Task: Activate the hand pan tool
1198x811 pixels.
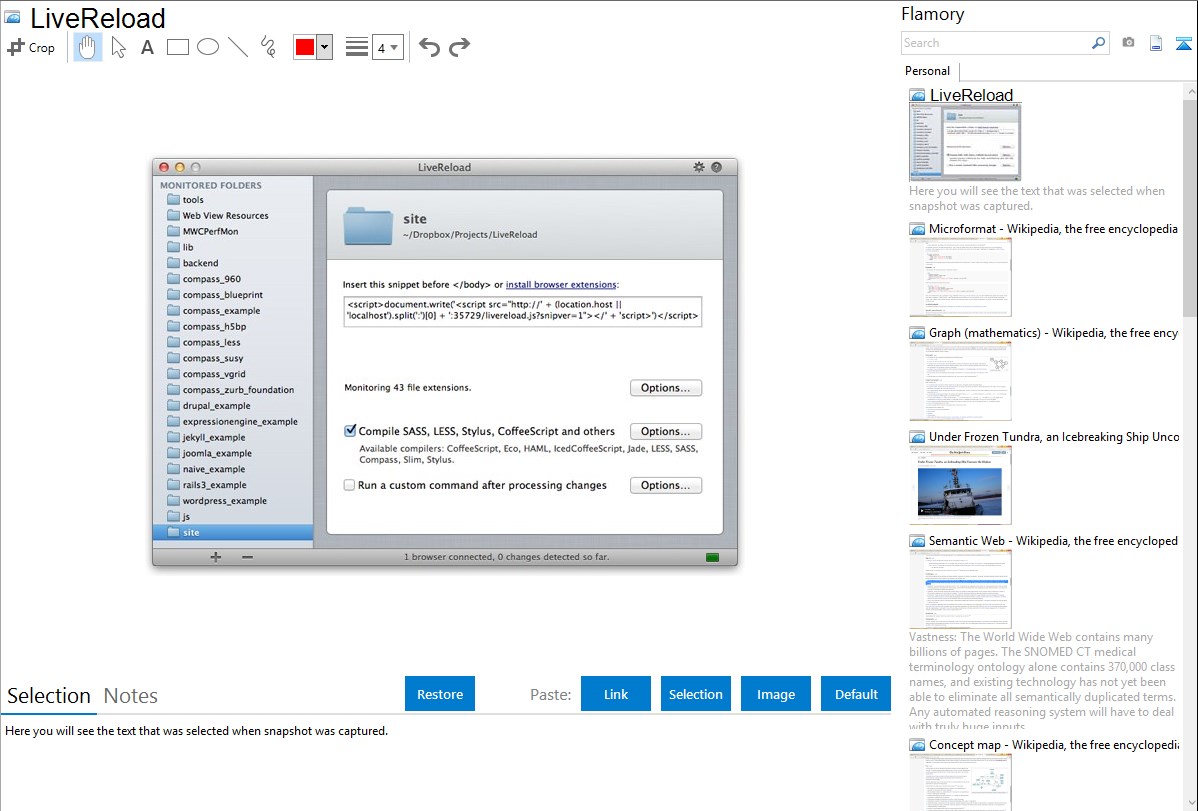Action: [87, 47]
